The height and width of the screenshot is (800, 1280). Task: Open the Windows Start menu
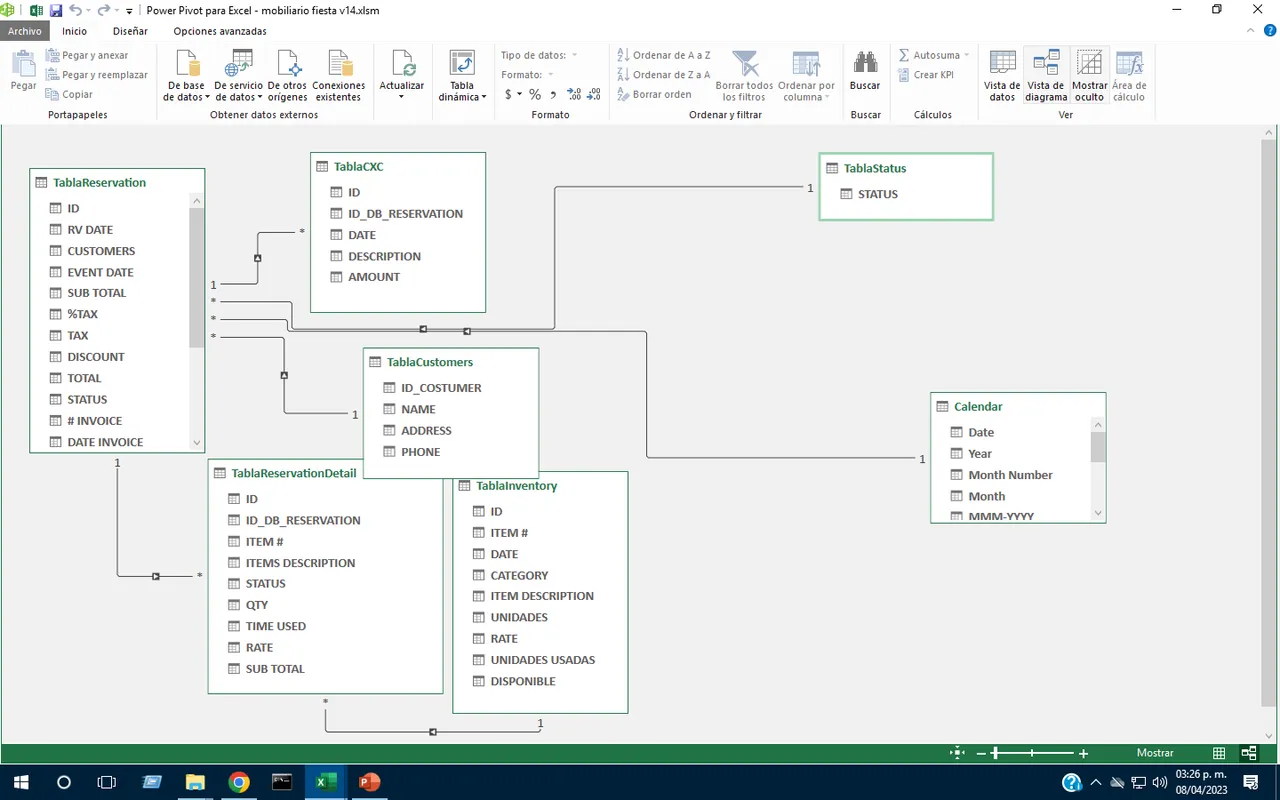tap(20, 782)
